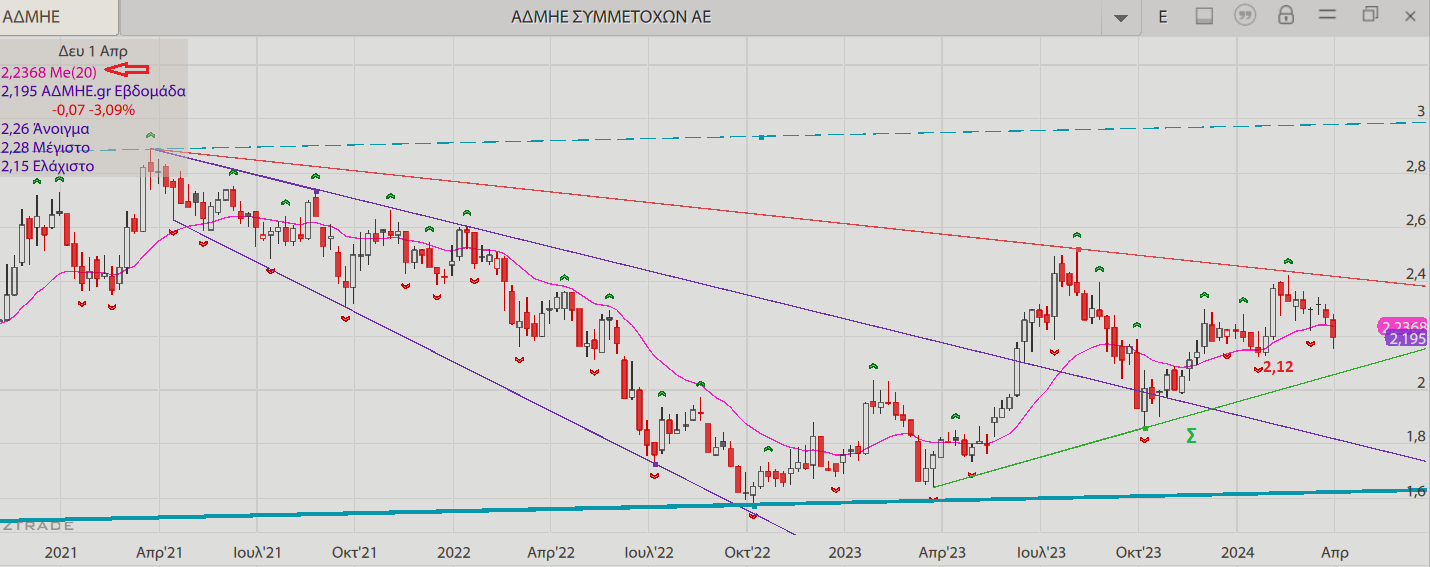Click the -0,07 -3,09% change value

coord(94,109)
